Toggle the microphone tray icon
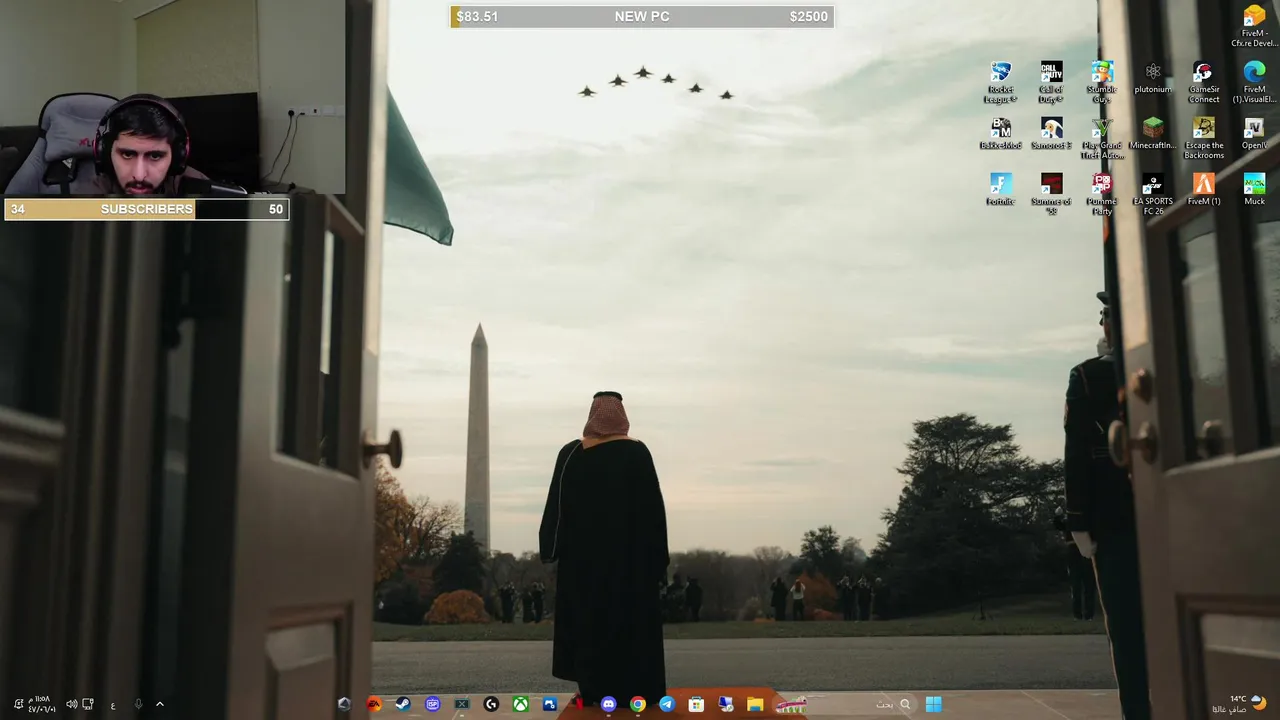The image size is (1280, 720). (138, 704)
